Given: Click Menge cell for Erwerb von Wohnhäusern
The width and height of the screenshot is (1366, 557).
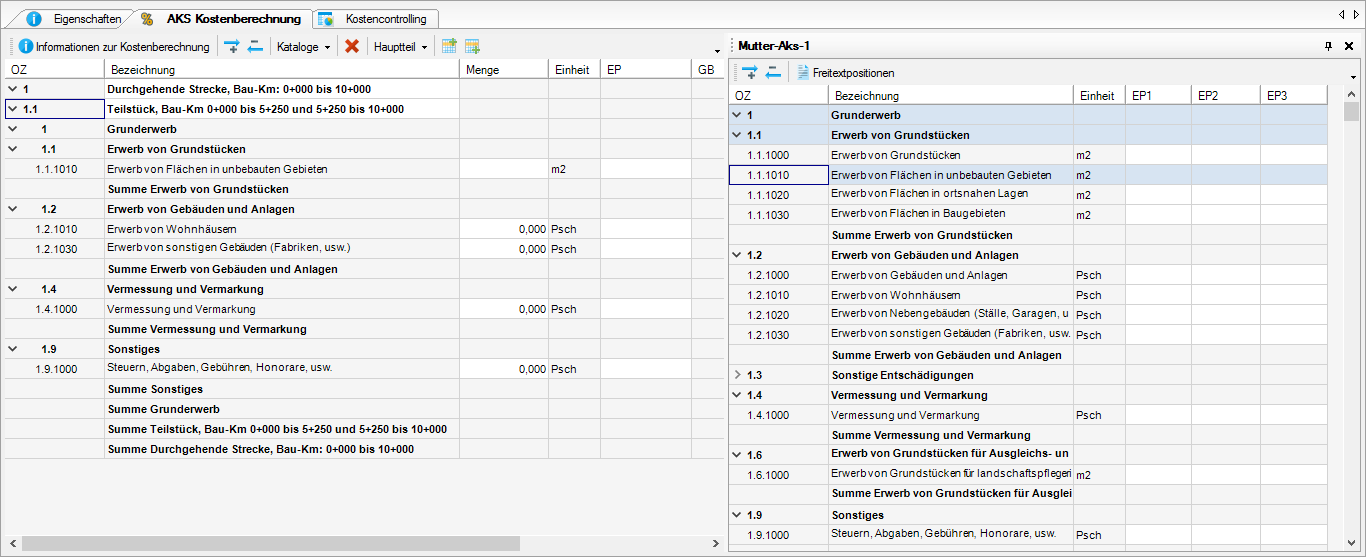Looking at the screenshot, I should point(504,229).
